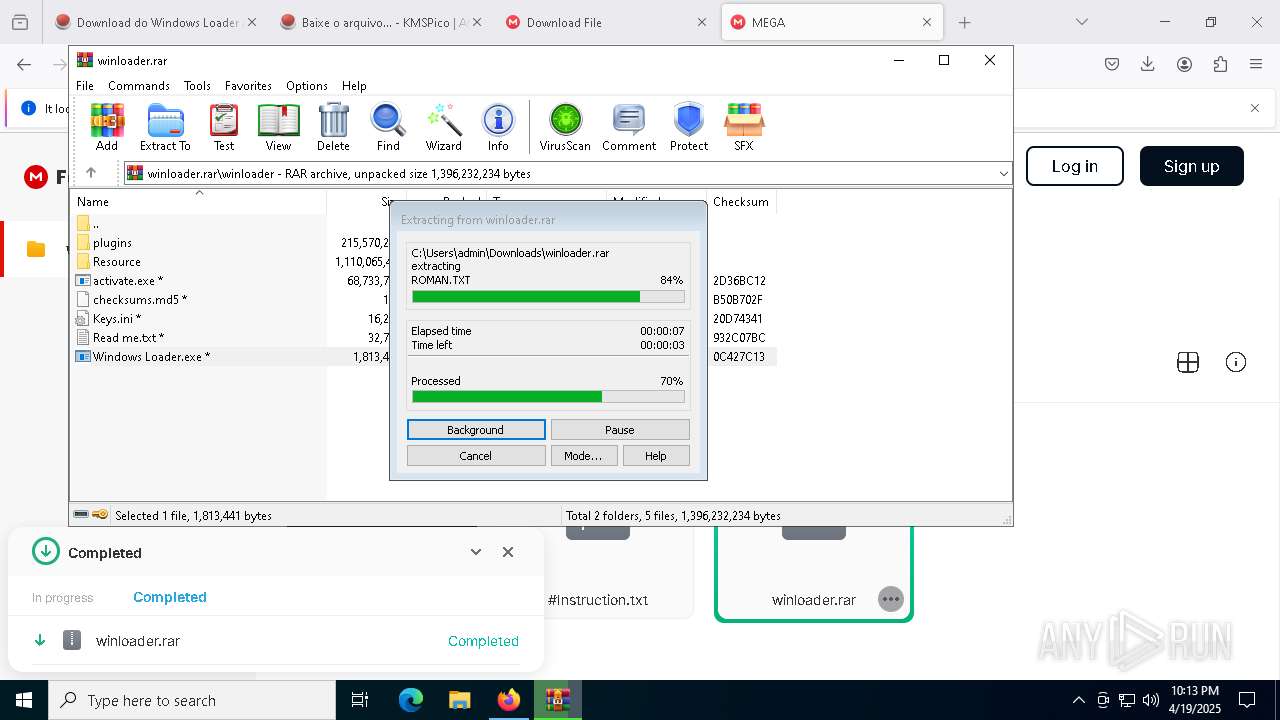Close the MEGA transfer panel
This screenshot has height=720, width=1280.
coord(508,552)
